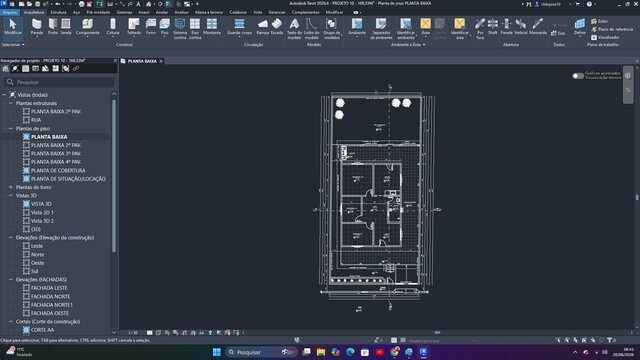The height and width of the screenshot is (360, 640).
Task: Close the PLANTA BAIXA view tab
Action: coord(161,61)
